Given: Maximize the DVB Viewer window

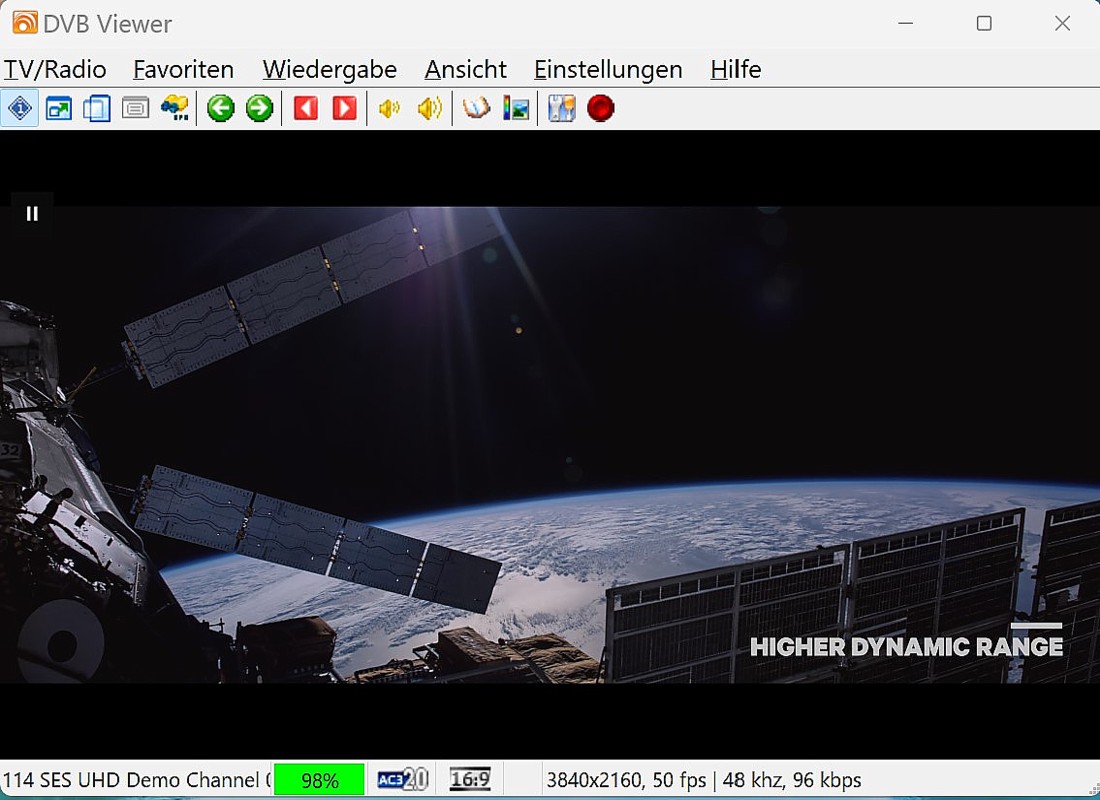Looking at the screenshot, I should pos(984,23).
